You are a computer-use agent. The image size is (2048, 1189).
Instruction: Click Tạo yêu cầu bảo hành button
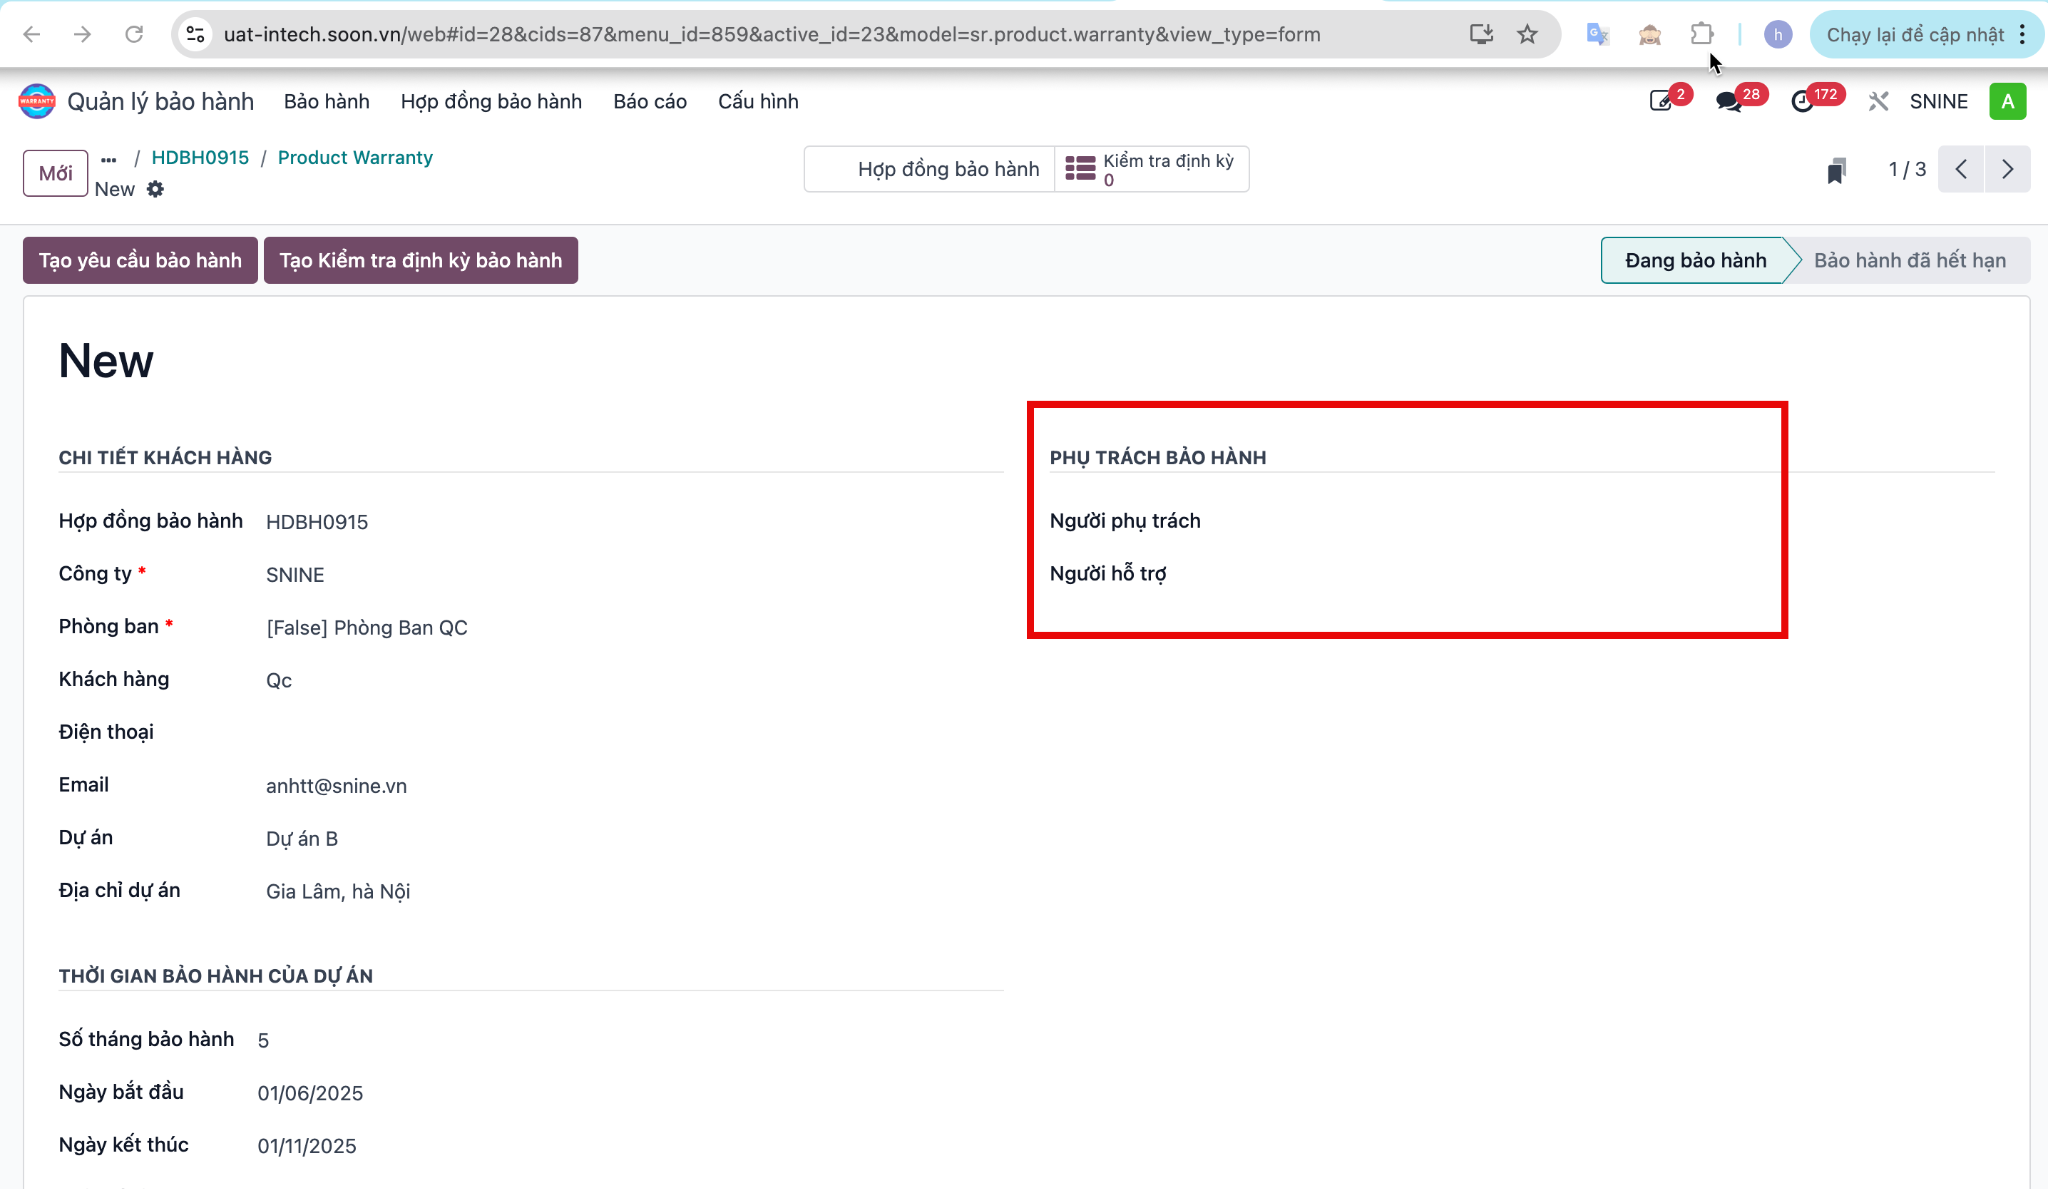click(140, 260)
